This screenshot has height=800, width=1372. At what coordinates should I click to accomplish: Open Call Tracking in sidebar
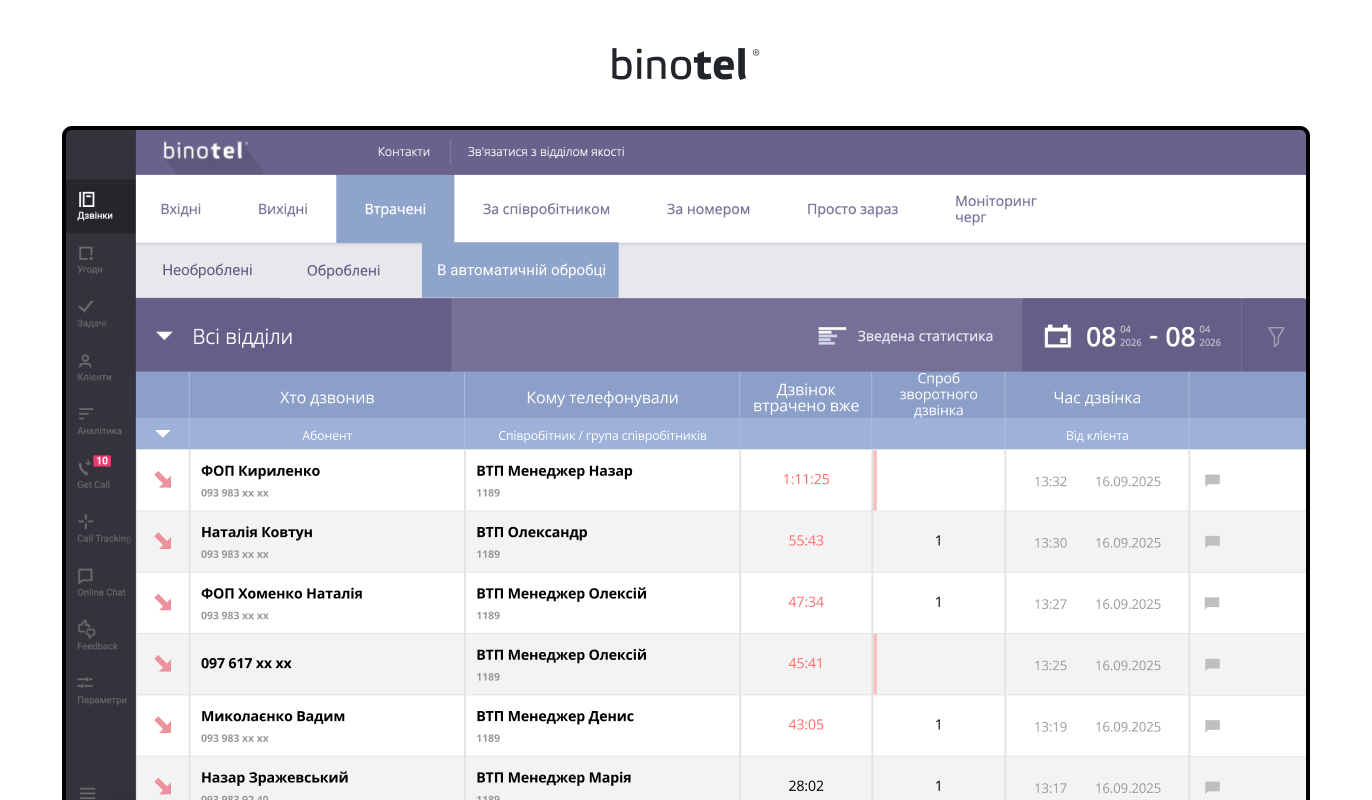coord(103,528)
